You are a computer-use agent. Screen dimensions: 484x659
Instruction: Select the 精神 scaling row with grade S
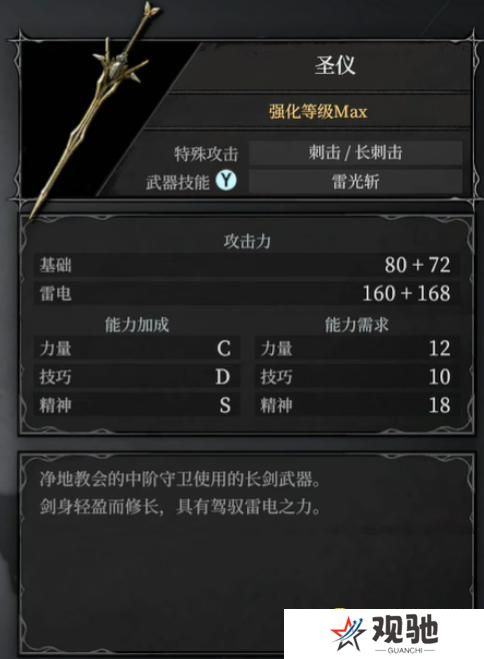coord(137,405)
